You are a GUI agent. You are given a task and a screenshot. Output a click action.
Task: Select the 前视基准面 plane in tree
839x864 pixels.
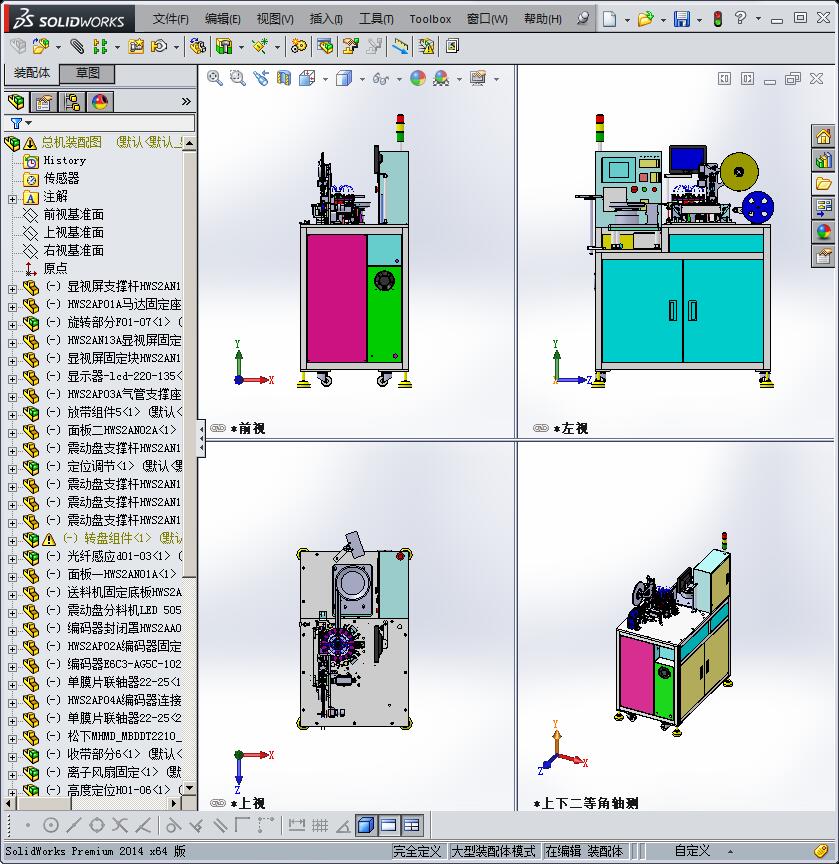73,214
